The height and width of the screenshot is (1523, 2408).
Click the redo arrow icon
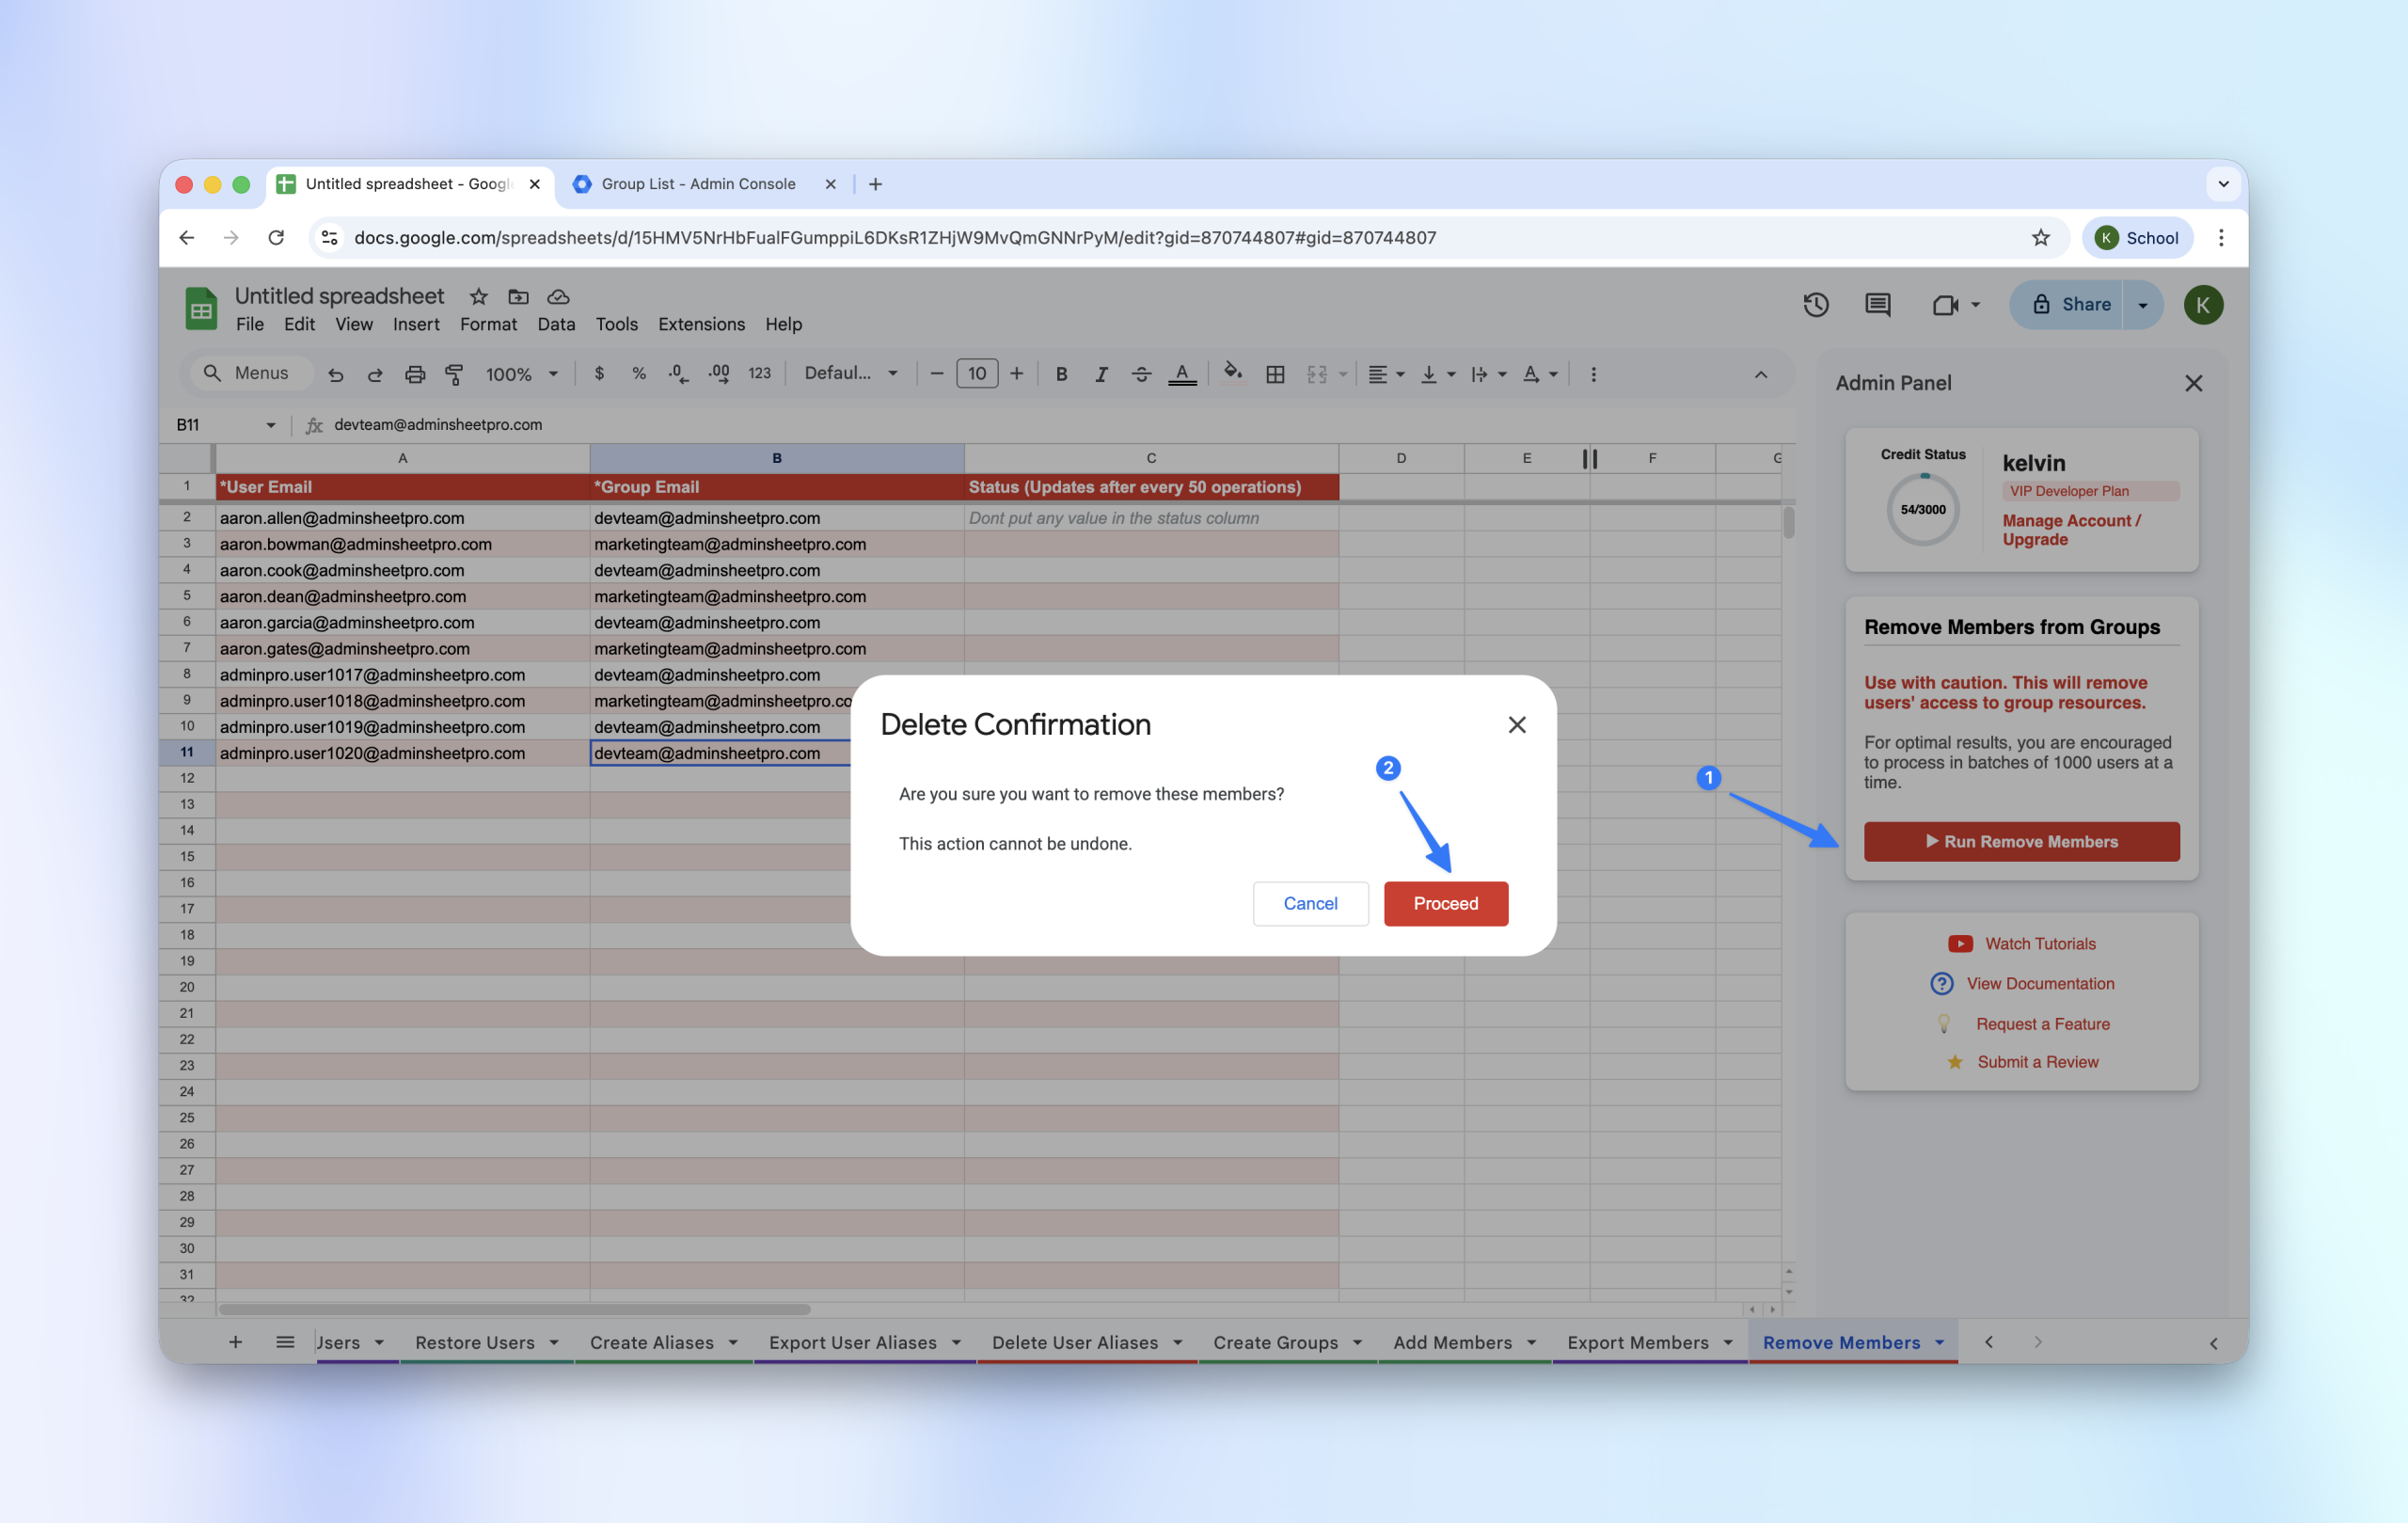(375, 374)
